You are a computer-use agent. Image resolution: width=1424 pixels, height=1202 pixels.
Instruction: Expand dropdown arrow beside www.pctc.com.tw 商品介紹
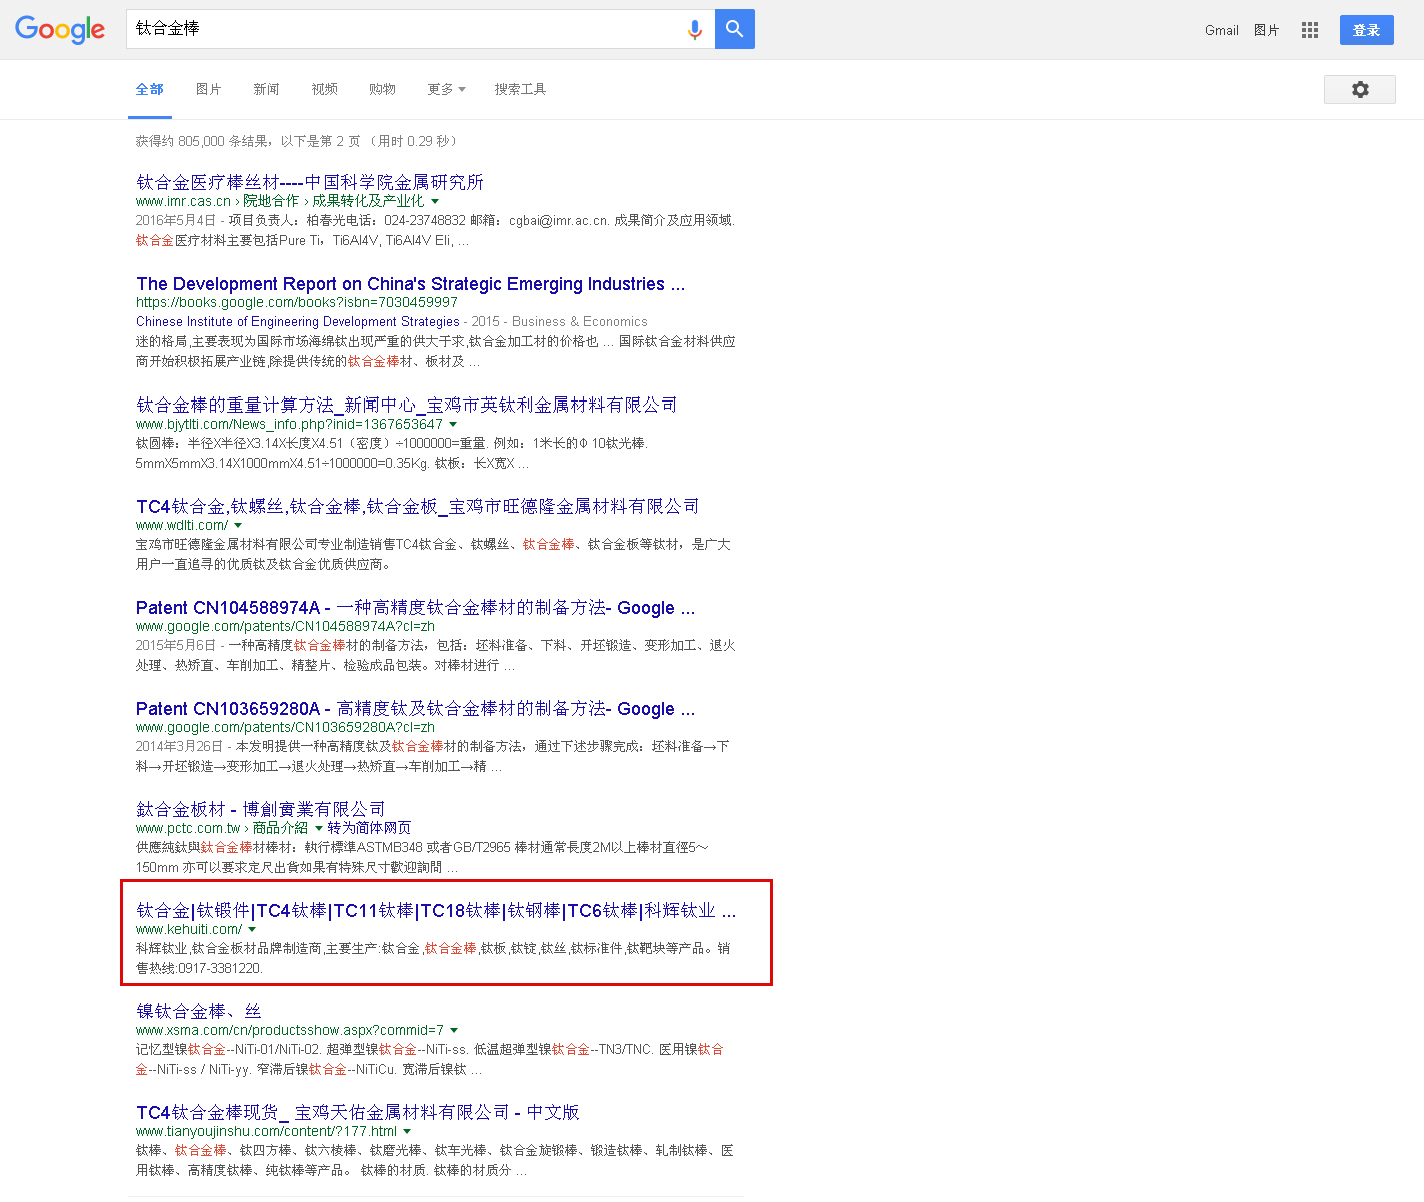(319, 828)
